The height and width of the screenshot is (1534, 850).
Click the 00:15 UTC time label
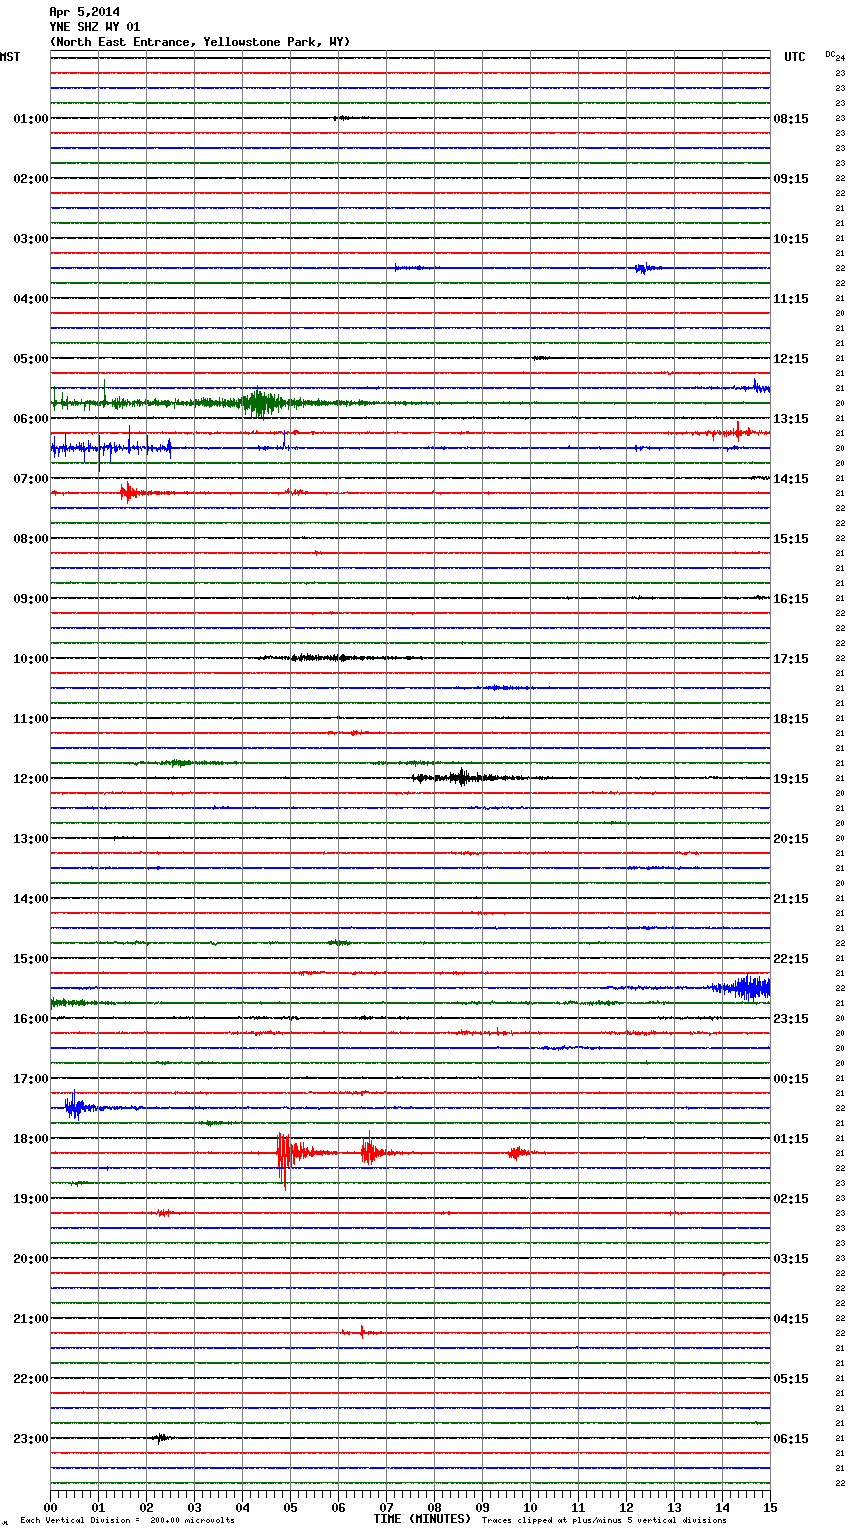point(791,1079)
